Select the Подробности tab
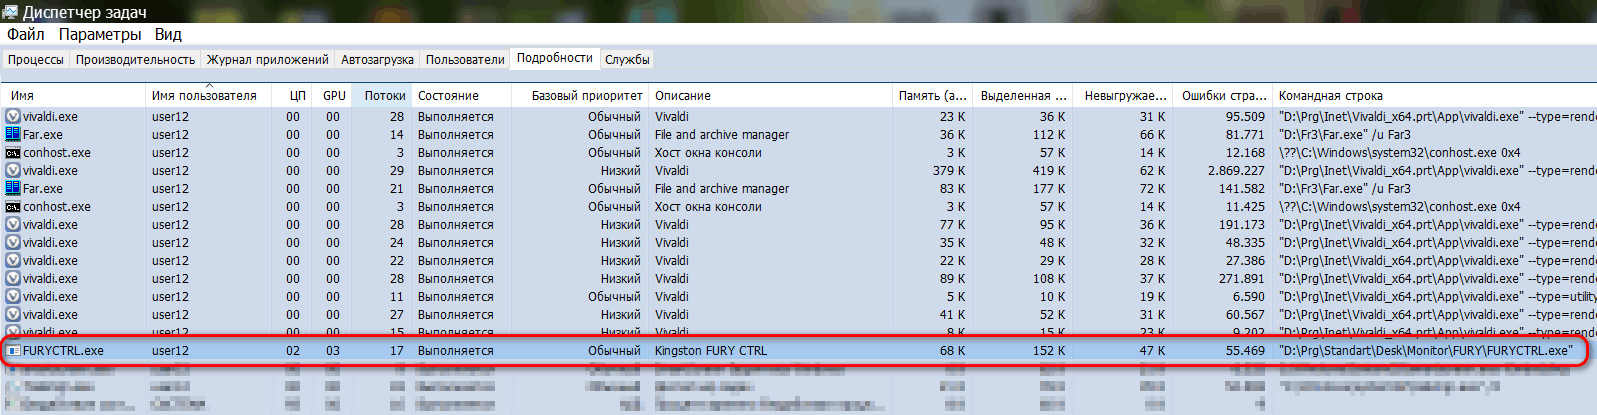1597x415 pixels. (x=555, y=58)
